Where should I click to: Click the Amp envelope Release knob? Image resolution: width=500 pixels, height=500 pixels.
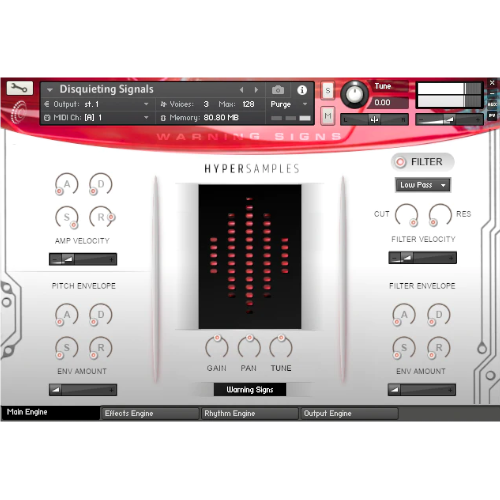click(x=101, y=217)
